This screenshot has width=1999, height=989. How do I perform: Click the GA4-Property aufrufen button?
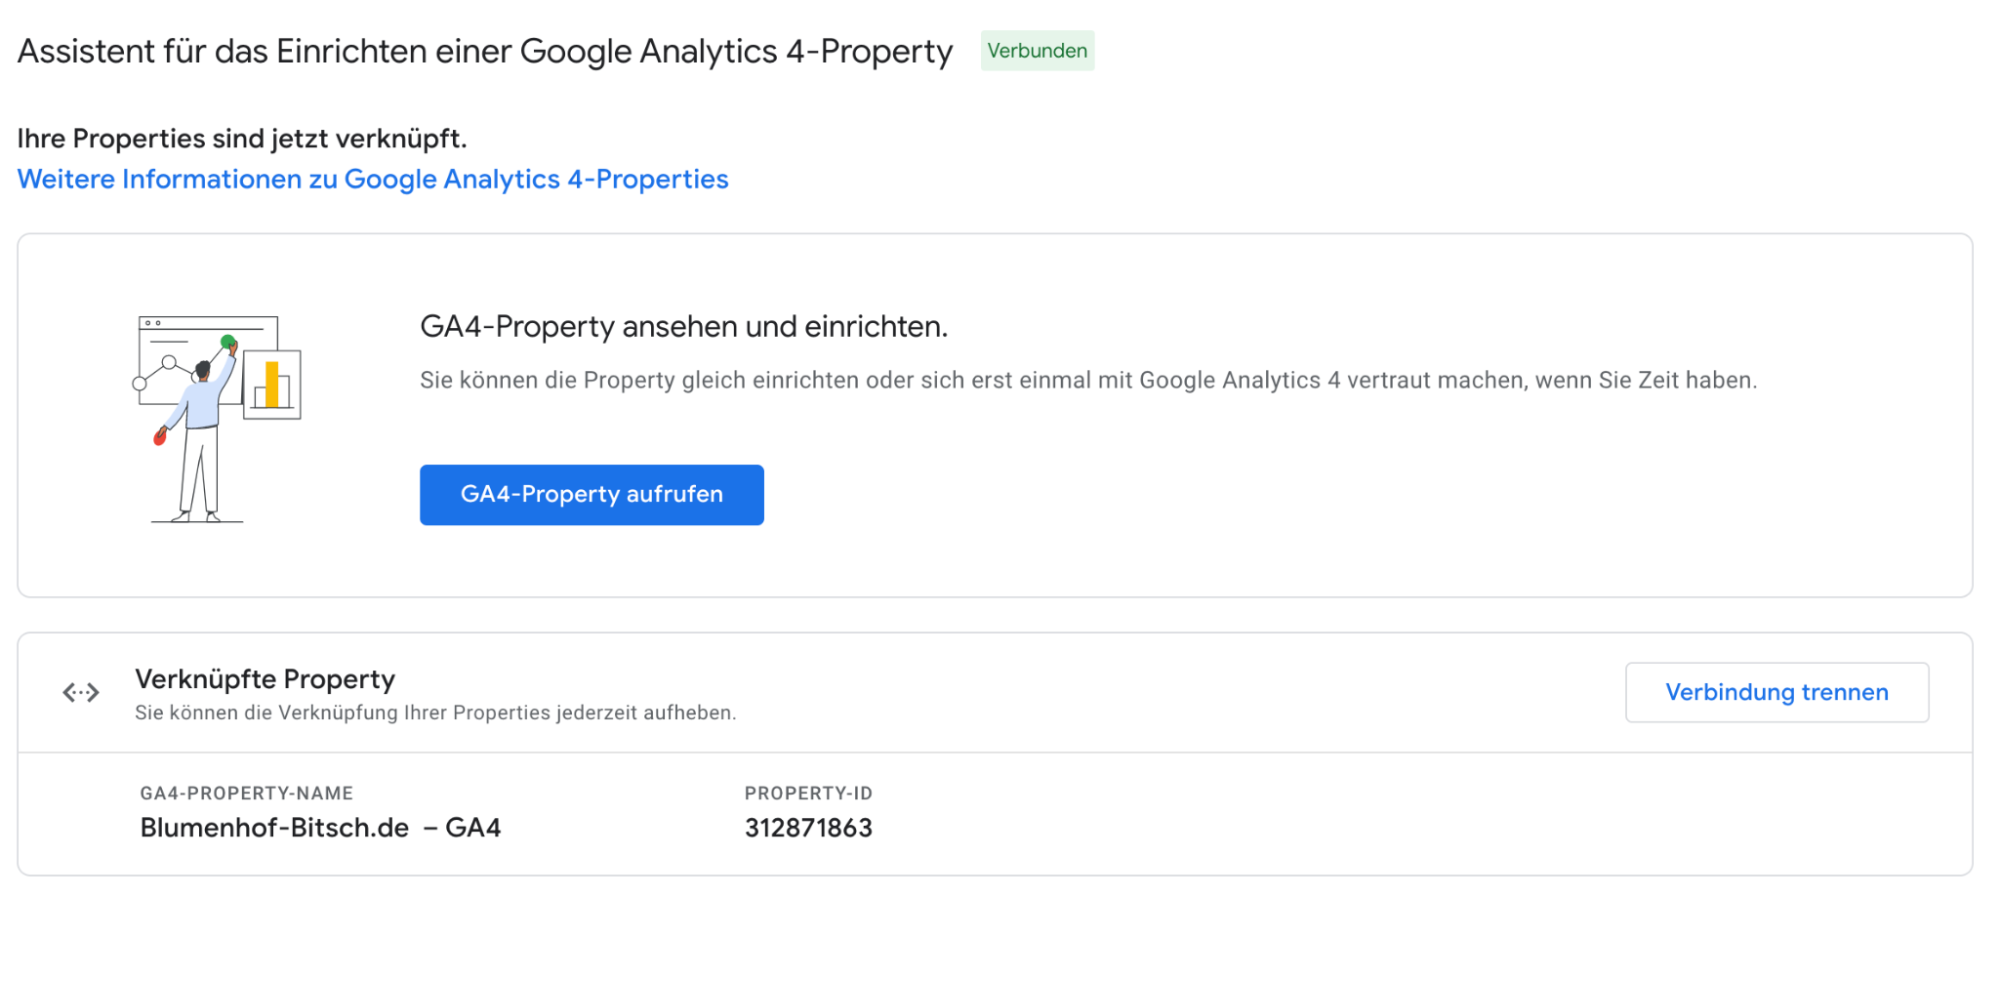(x=591, y=494)
